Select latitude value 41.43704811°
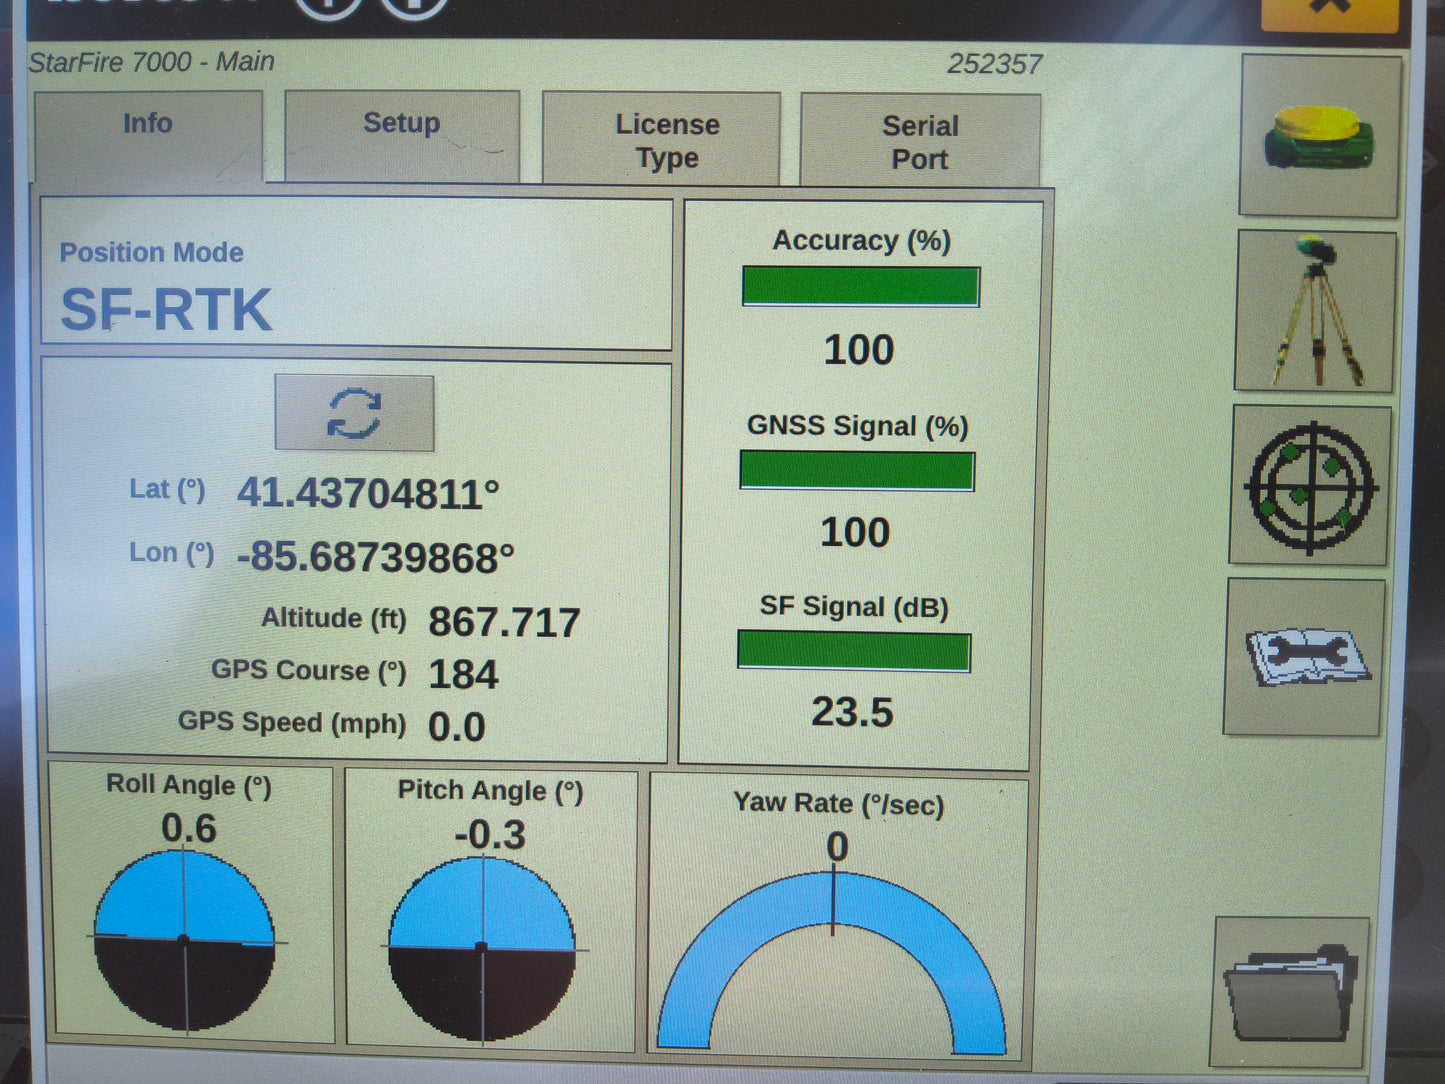 click(368, 493)
